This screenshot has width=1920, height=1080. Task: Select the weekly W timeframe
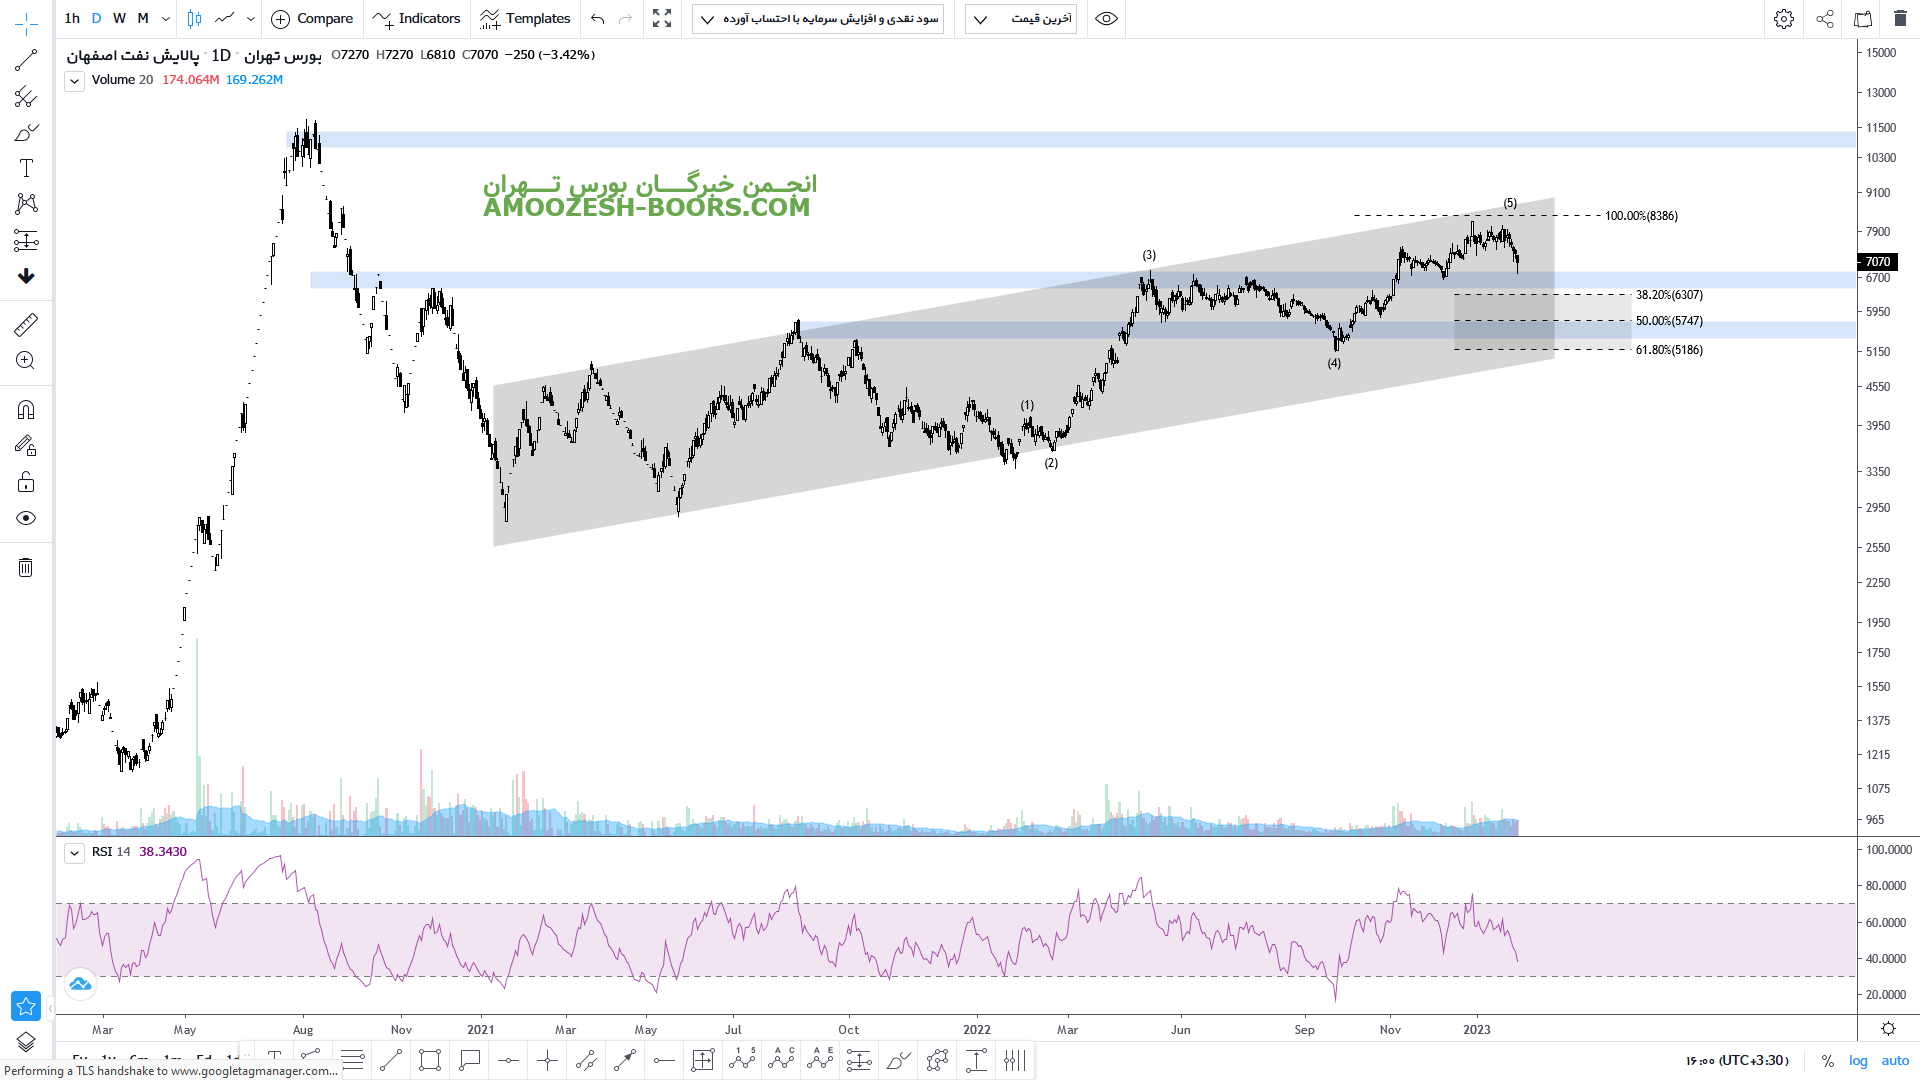click(120, 18)
